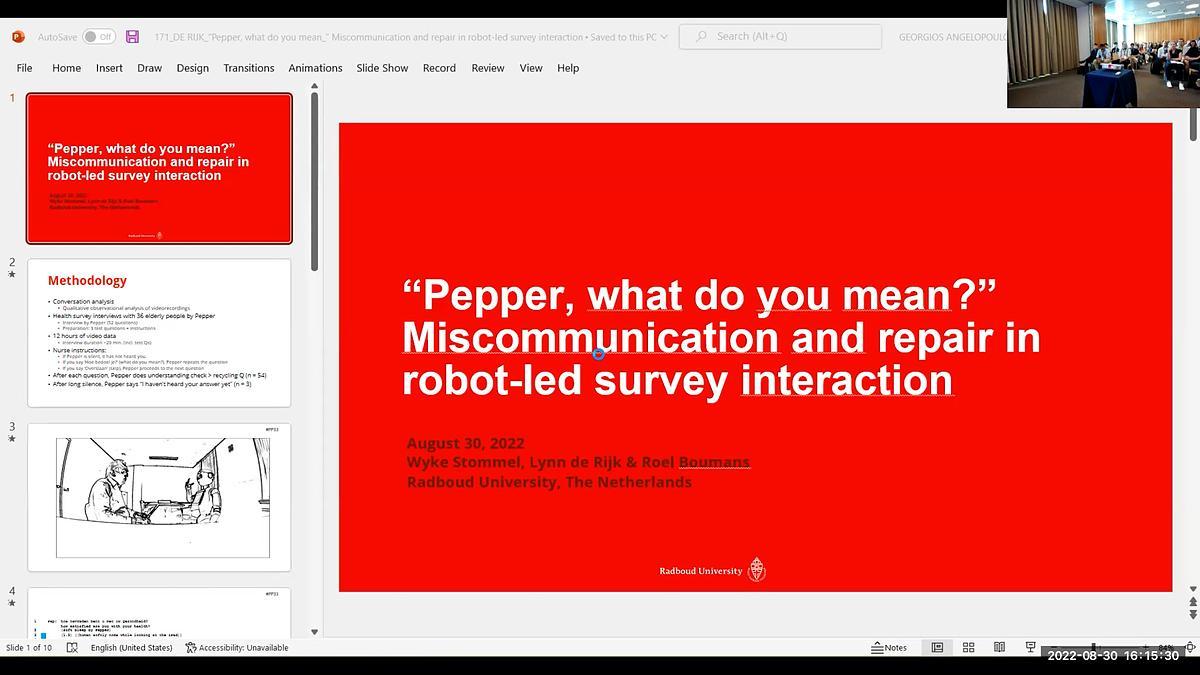Open Reading View from status bar
Viewport: 1200px width, 675px height.
pos(999,647)
